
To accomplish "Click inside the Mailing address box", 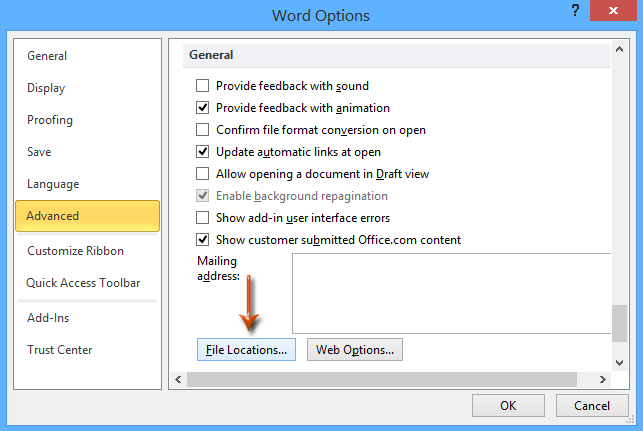I will click(x=451, y=293).
